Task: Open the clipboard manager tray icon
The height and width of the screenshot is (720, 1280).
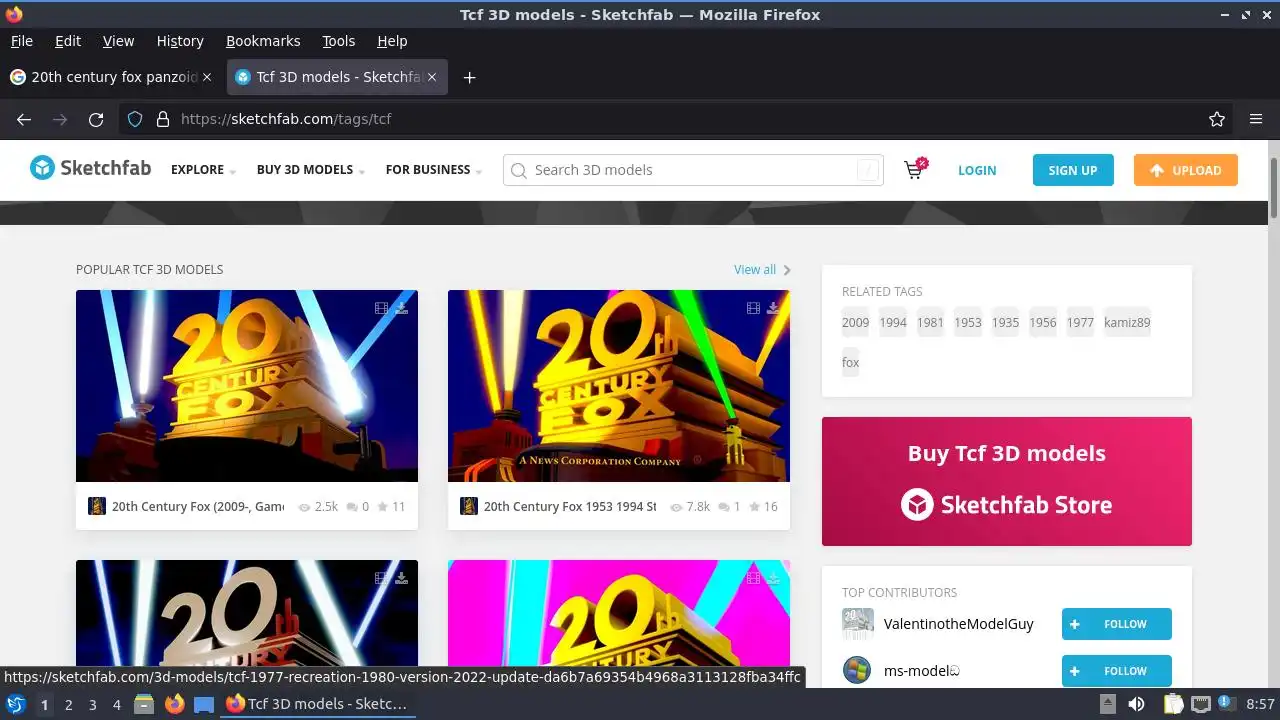Action: coord(1173,704)
